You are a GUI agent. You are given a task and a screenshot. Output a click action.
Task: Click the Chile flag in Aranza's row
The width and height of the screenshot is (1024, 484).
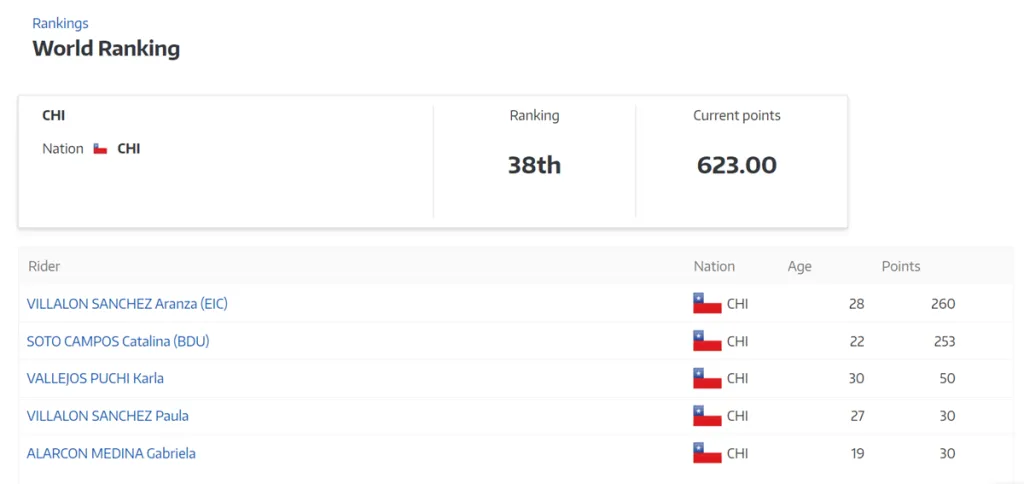pos(707,304)
